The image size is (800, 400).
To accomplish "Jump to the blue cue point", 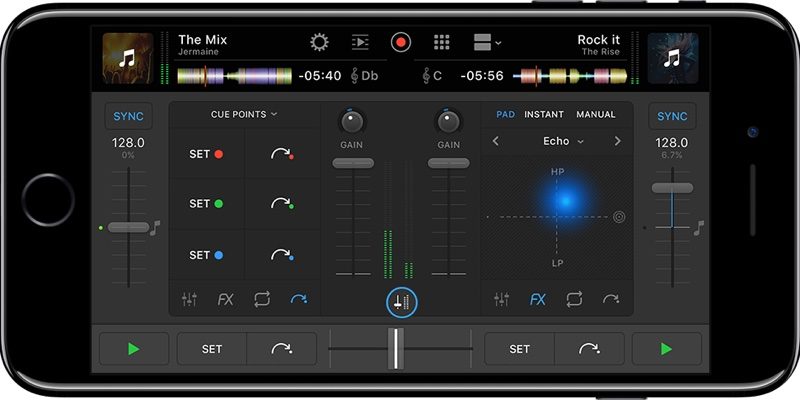I will (282, 255).
